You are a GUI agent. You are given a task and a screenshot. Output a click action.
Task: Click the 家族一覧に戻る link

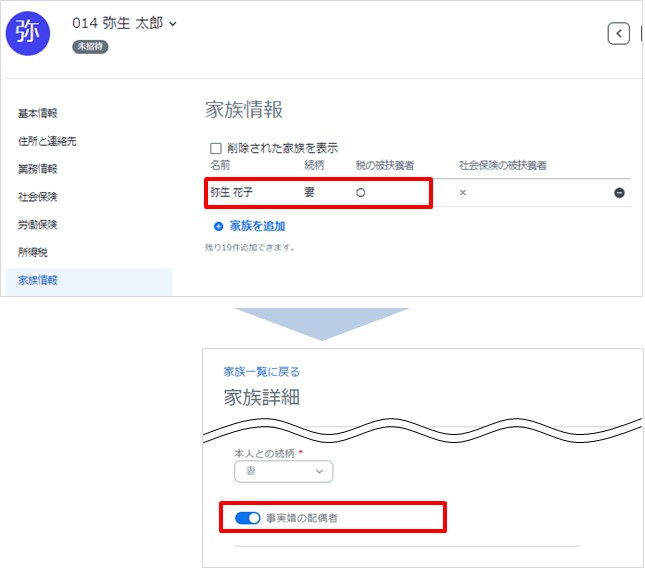(x=261, y=371)
